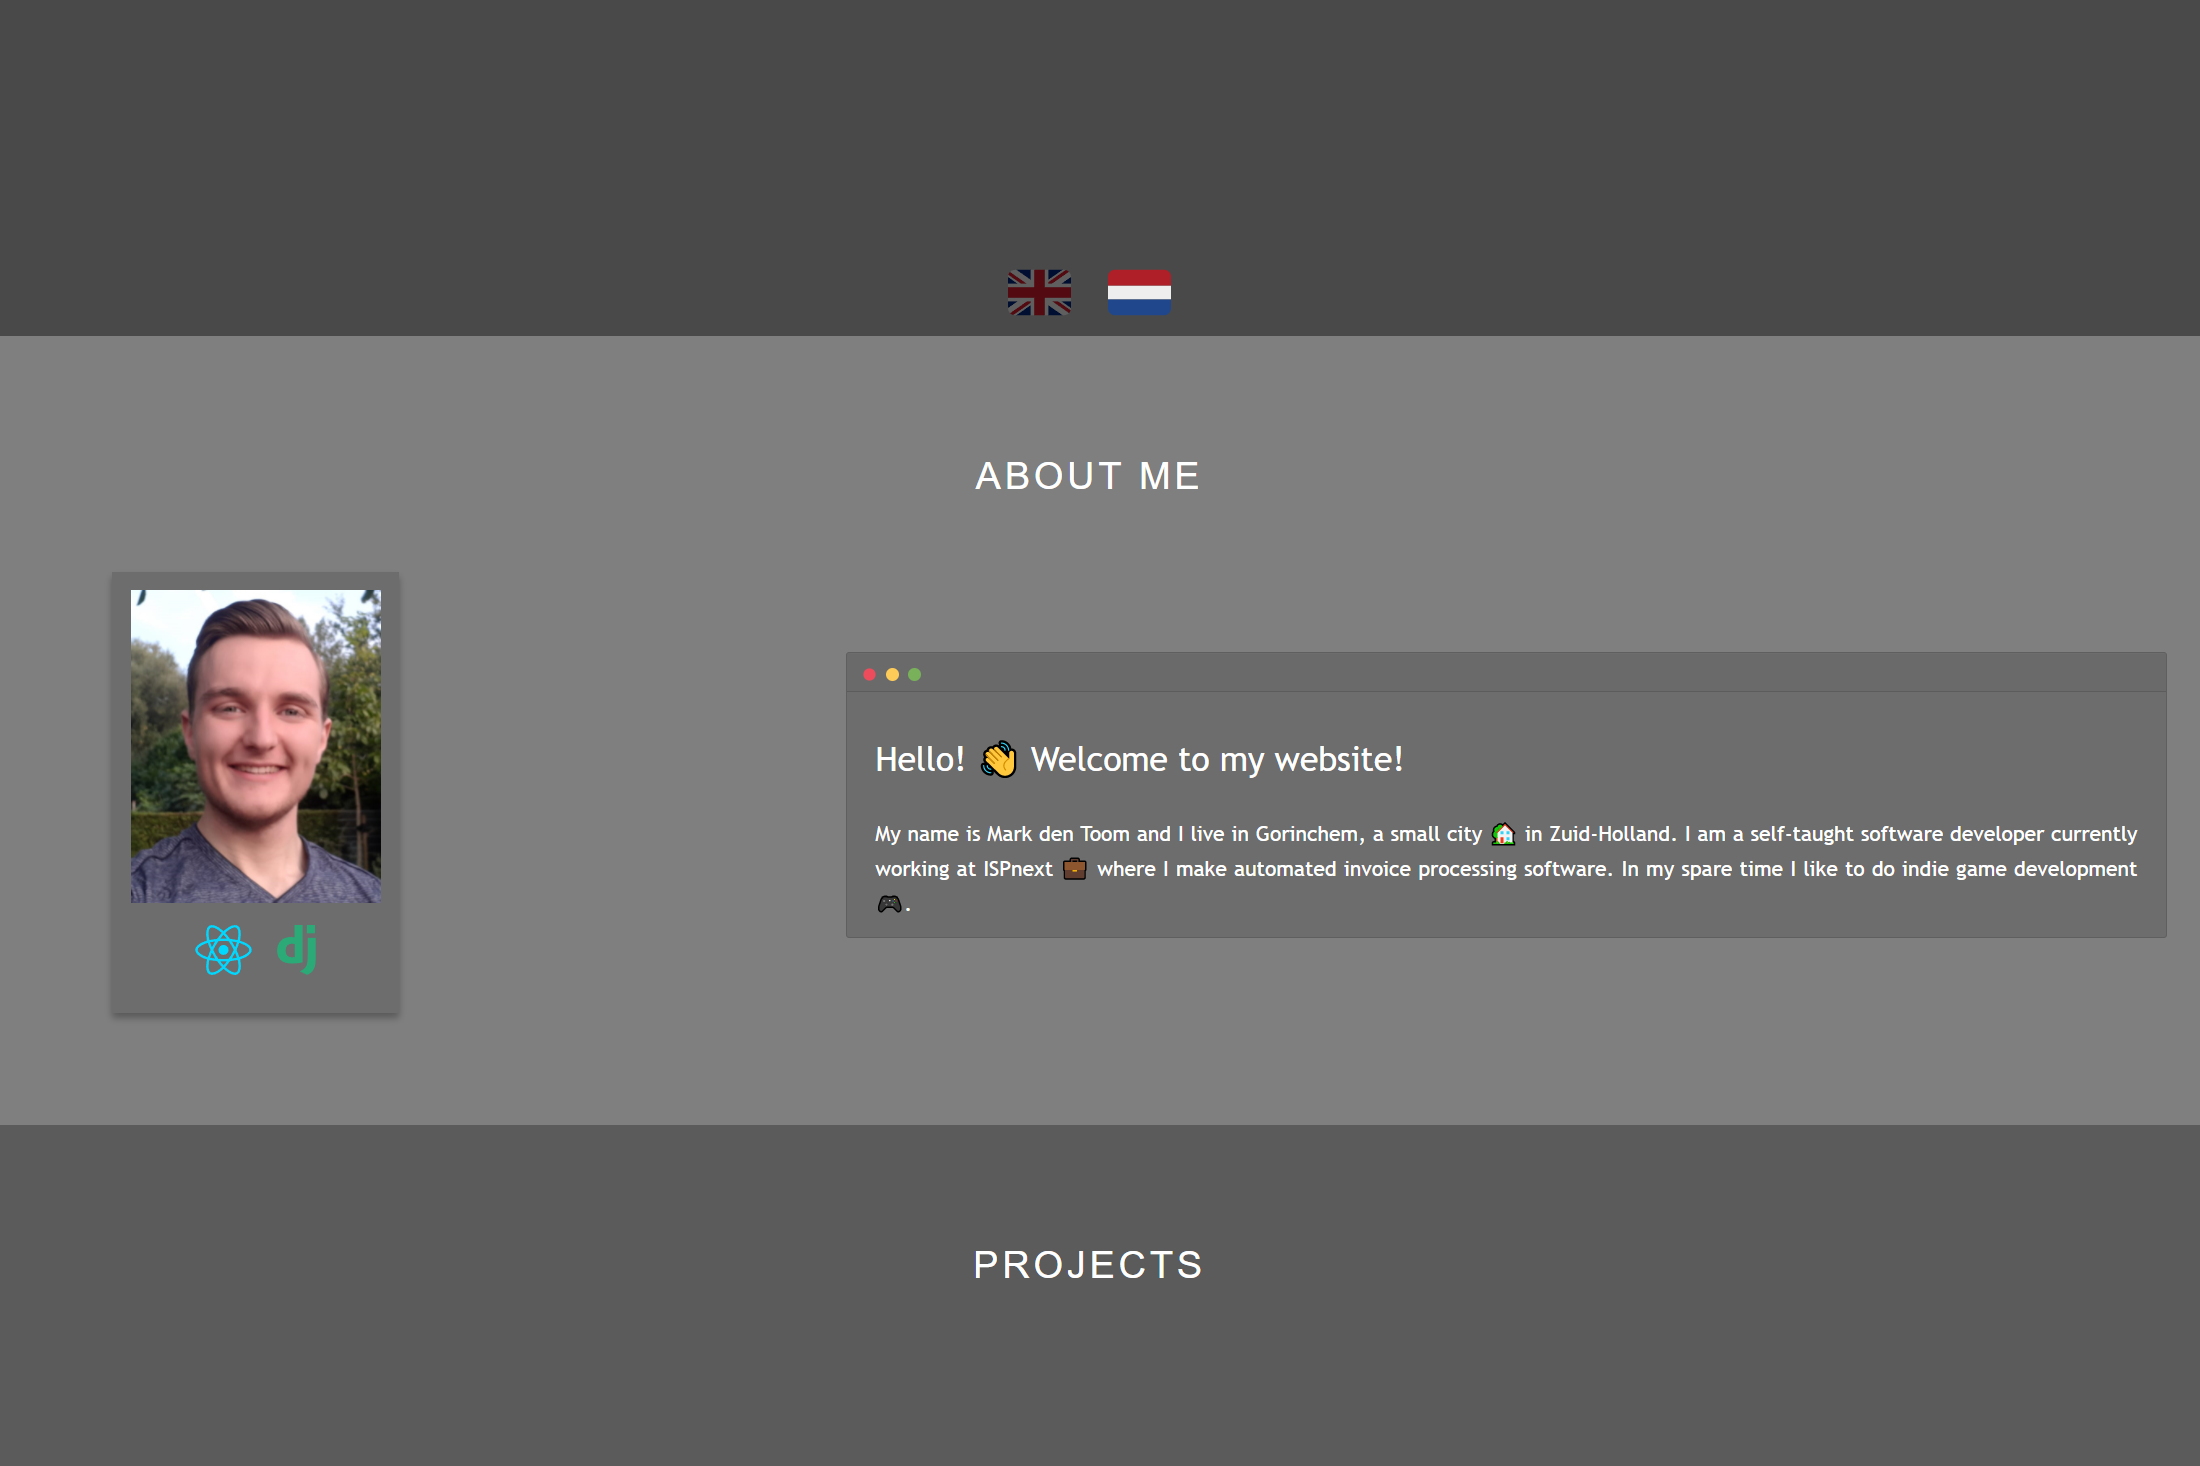Viewport: 2200px width, 1466px height.
Task: Click the word 'ISPnext' in the paragraph
Action: 1017,869
